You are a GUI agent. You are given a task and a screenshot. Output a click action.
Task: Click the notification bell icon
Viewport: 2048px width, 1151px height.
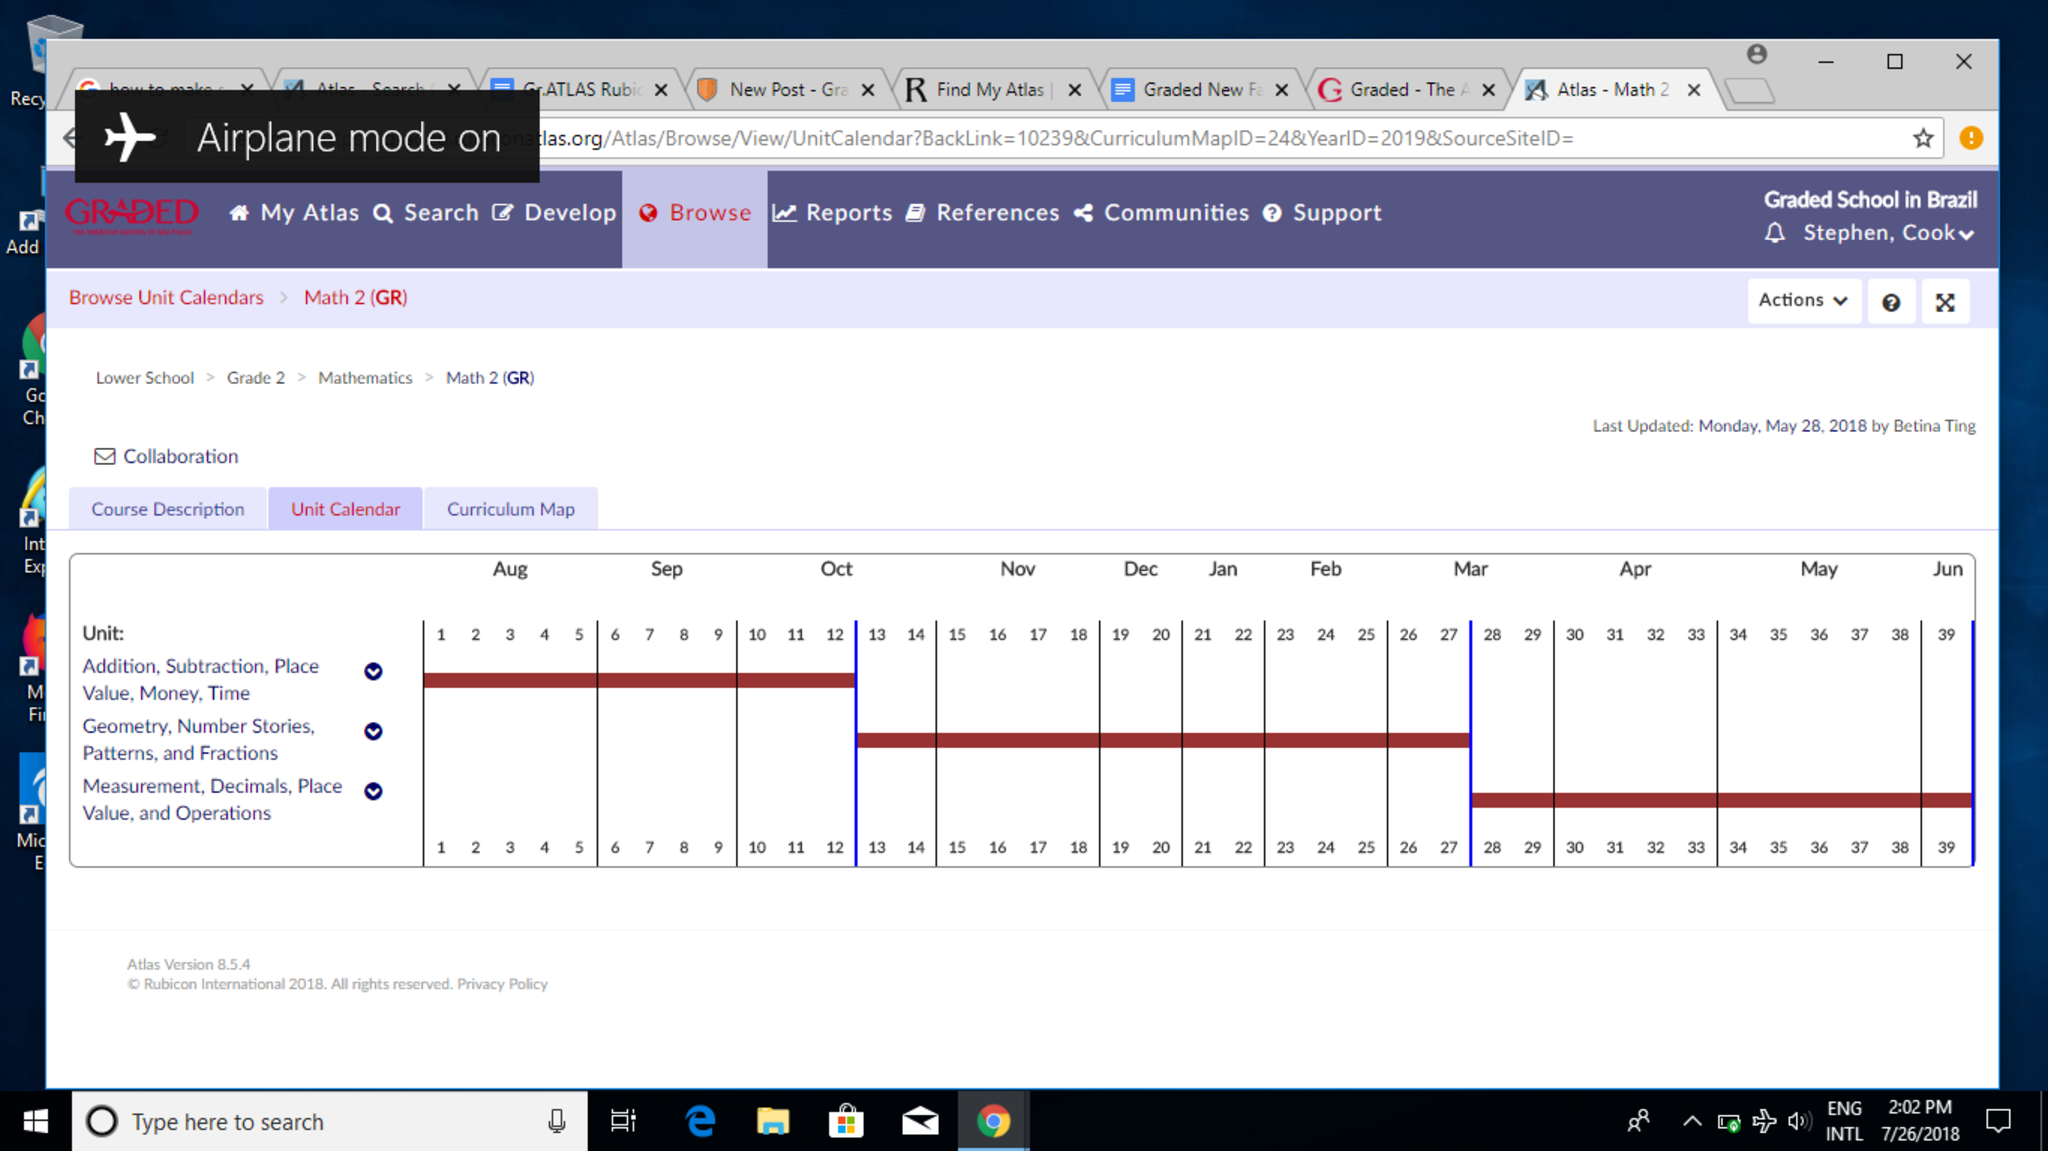[1775, 233]
